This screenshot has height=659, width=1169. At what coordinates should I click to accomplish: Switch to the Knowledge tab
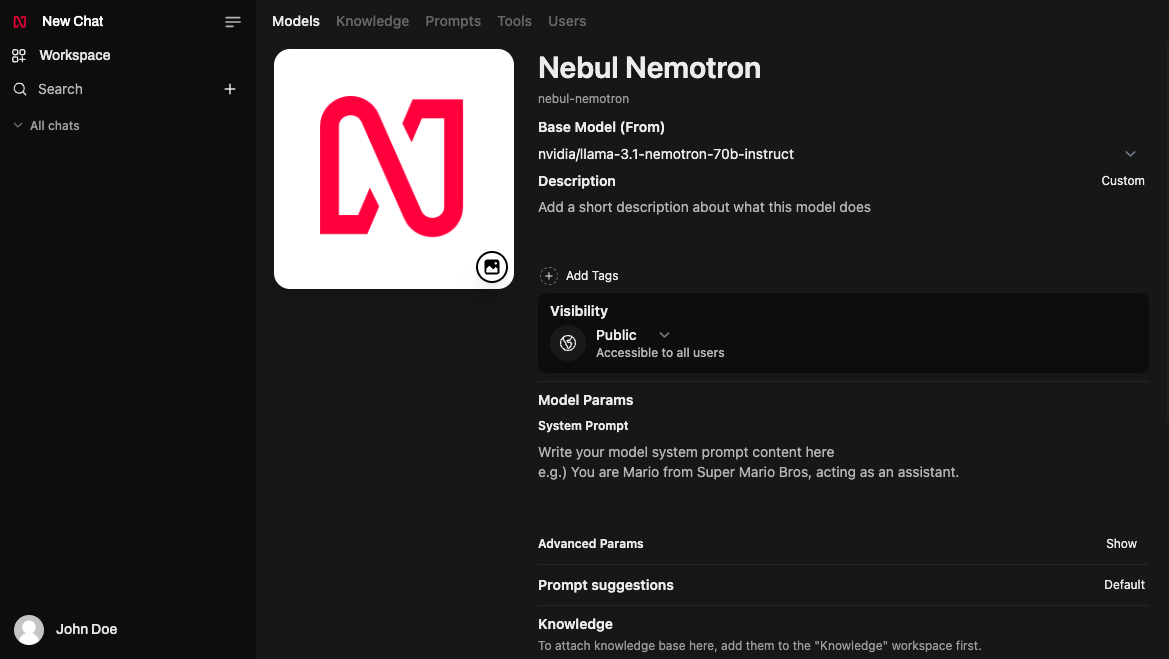click(372, 22)
